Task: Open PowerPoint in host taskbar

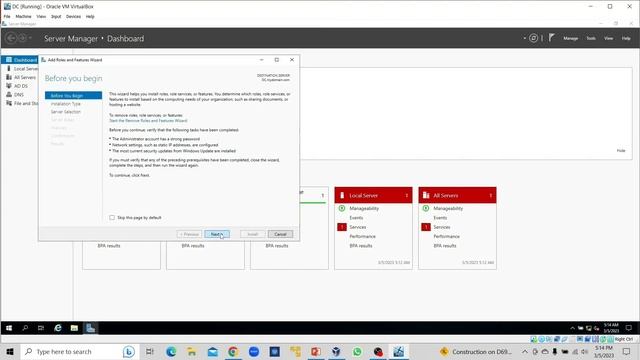Action: [316, 351]
